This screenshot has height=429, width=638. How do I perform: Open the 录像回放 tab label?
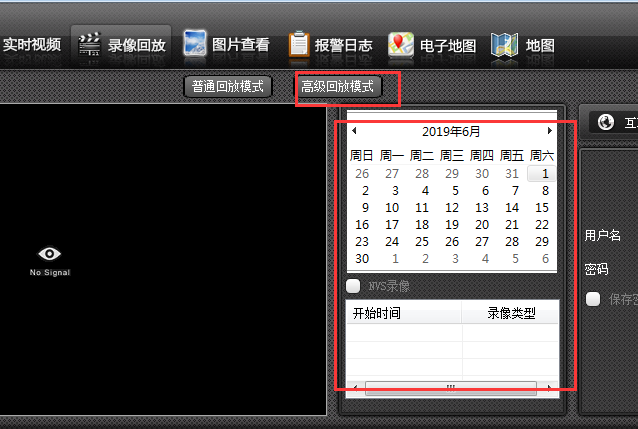(x=137, y=45)
